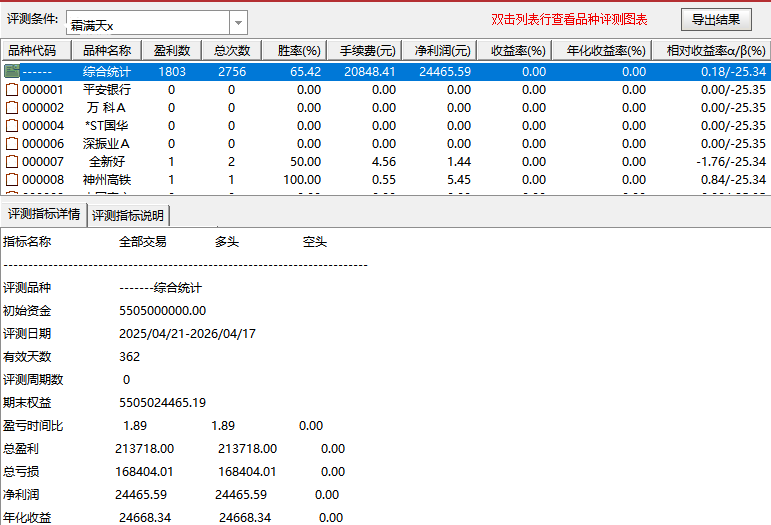
Task: Open the 评测条件 dropdown arrow
Action: (x=238, y=23)
